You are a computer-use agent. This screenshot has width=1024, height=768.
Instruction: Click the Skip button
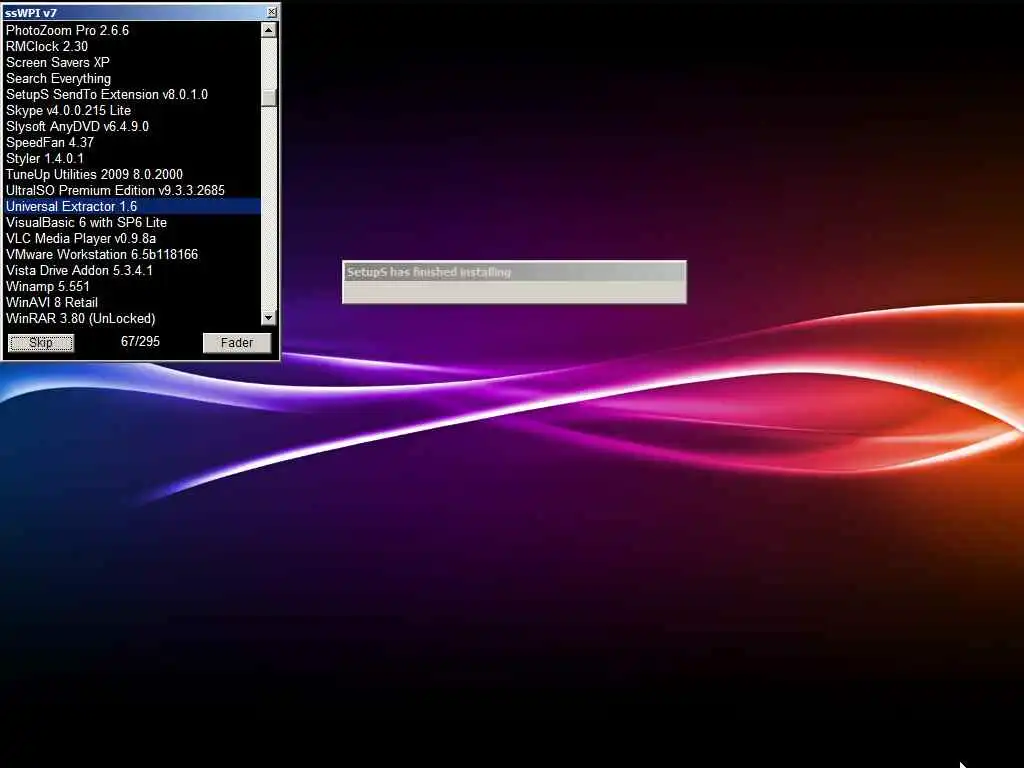pyautogui.click(x=40, y=343)
